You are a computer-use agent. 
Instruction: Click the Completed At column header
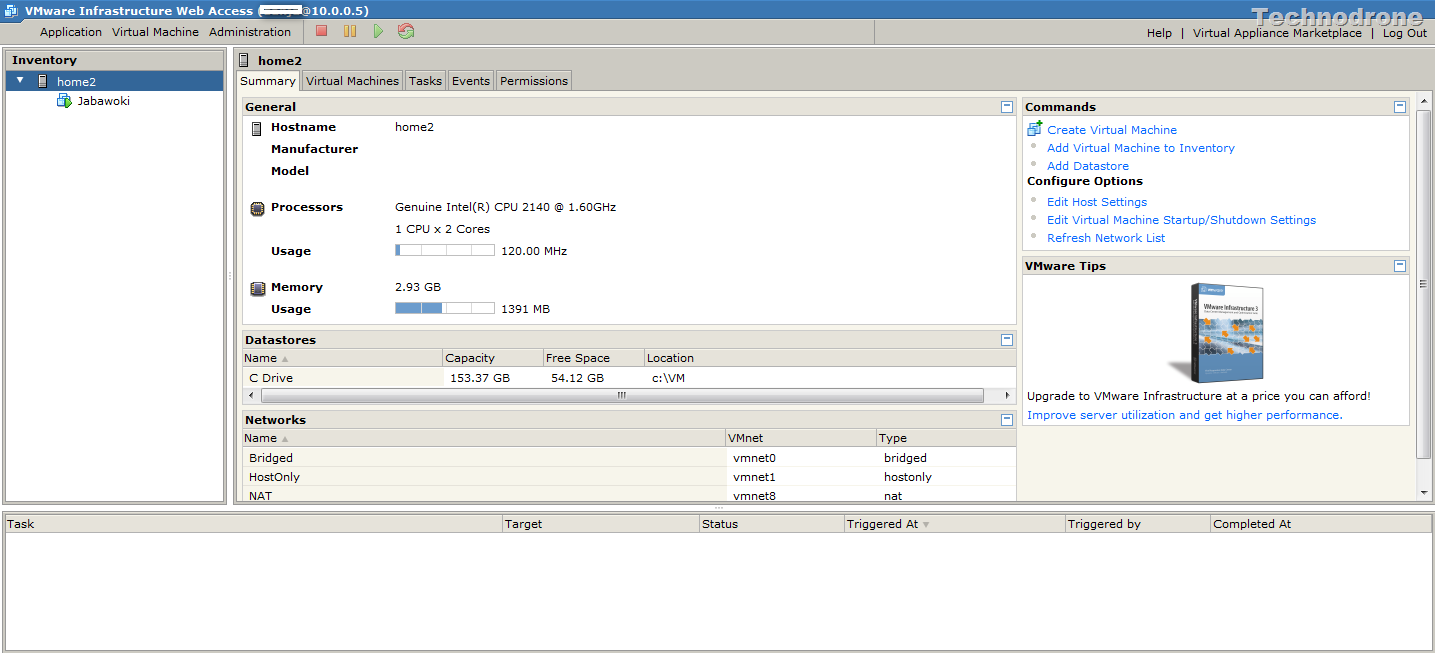1321,524
